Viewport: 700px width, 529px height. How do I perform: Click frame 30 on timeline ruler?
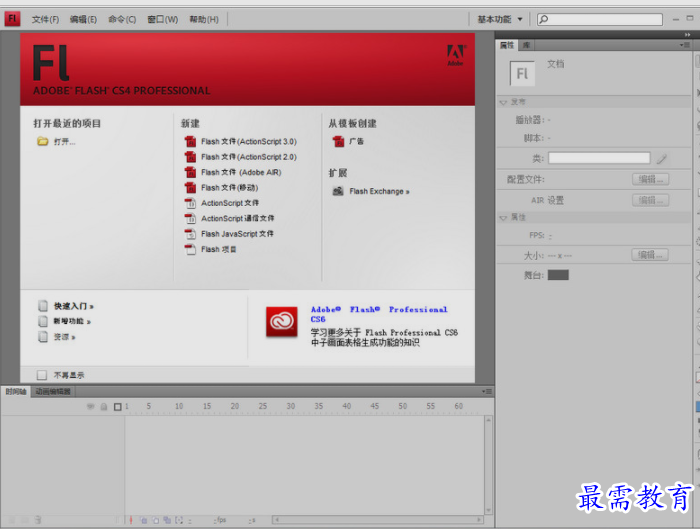click(x=291, y=406)
